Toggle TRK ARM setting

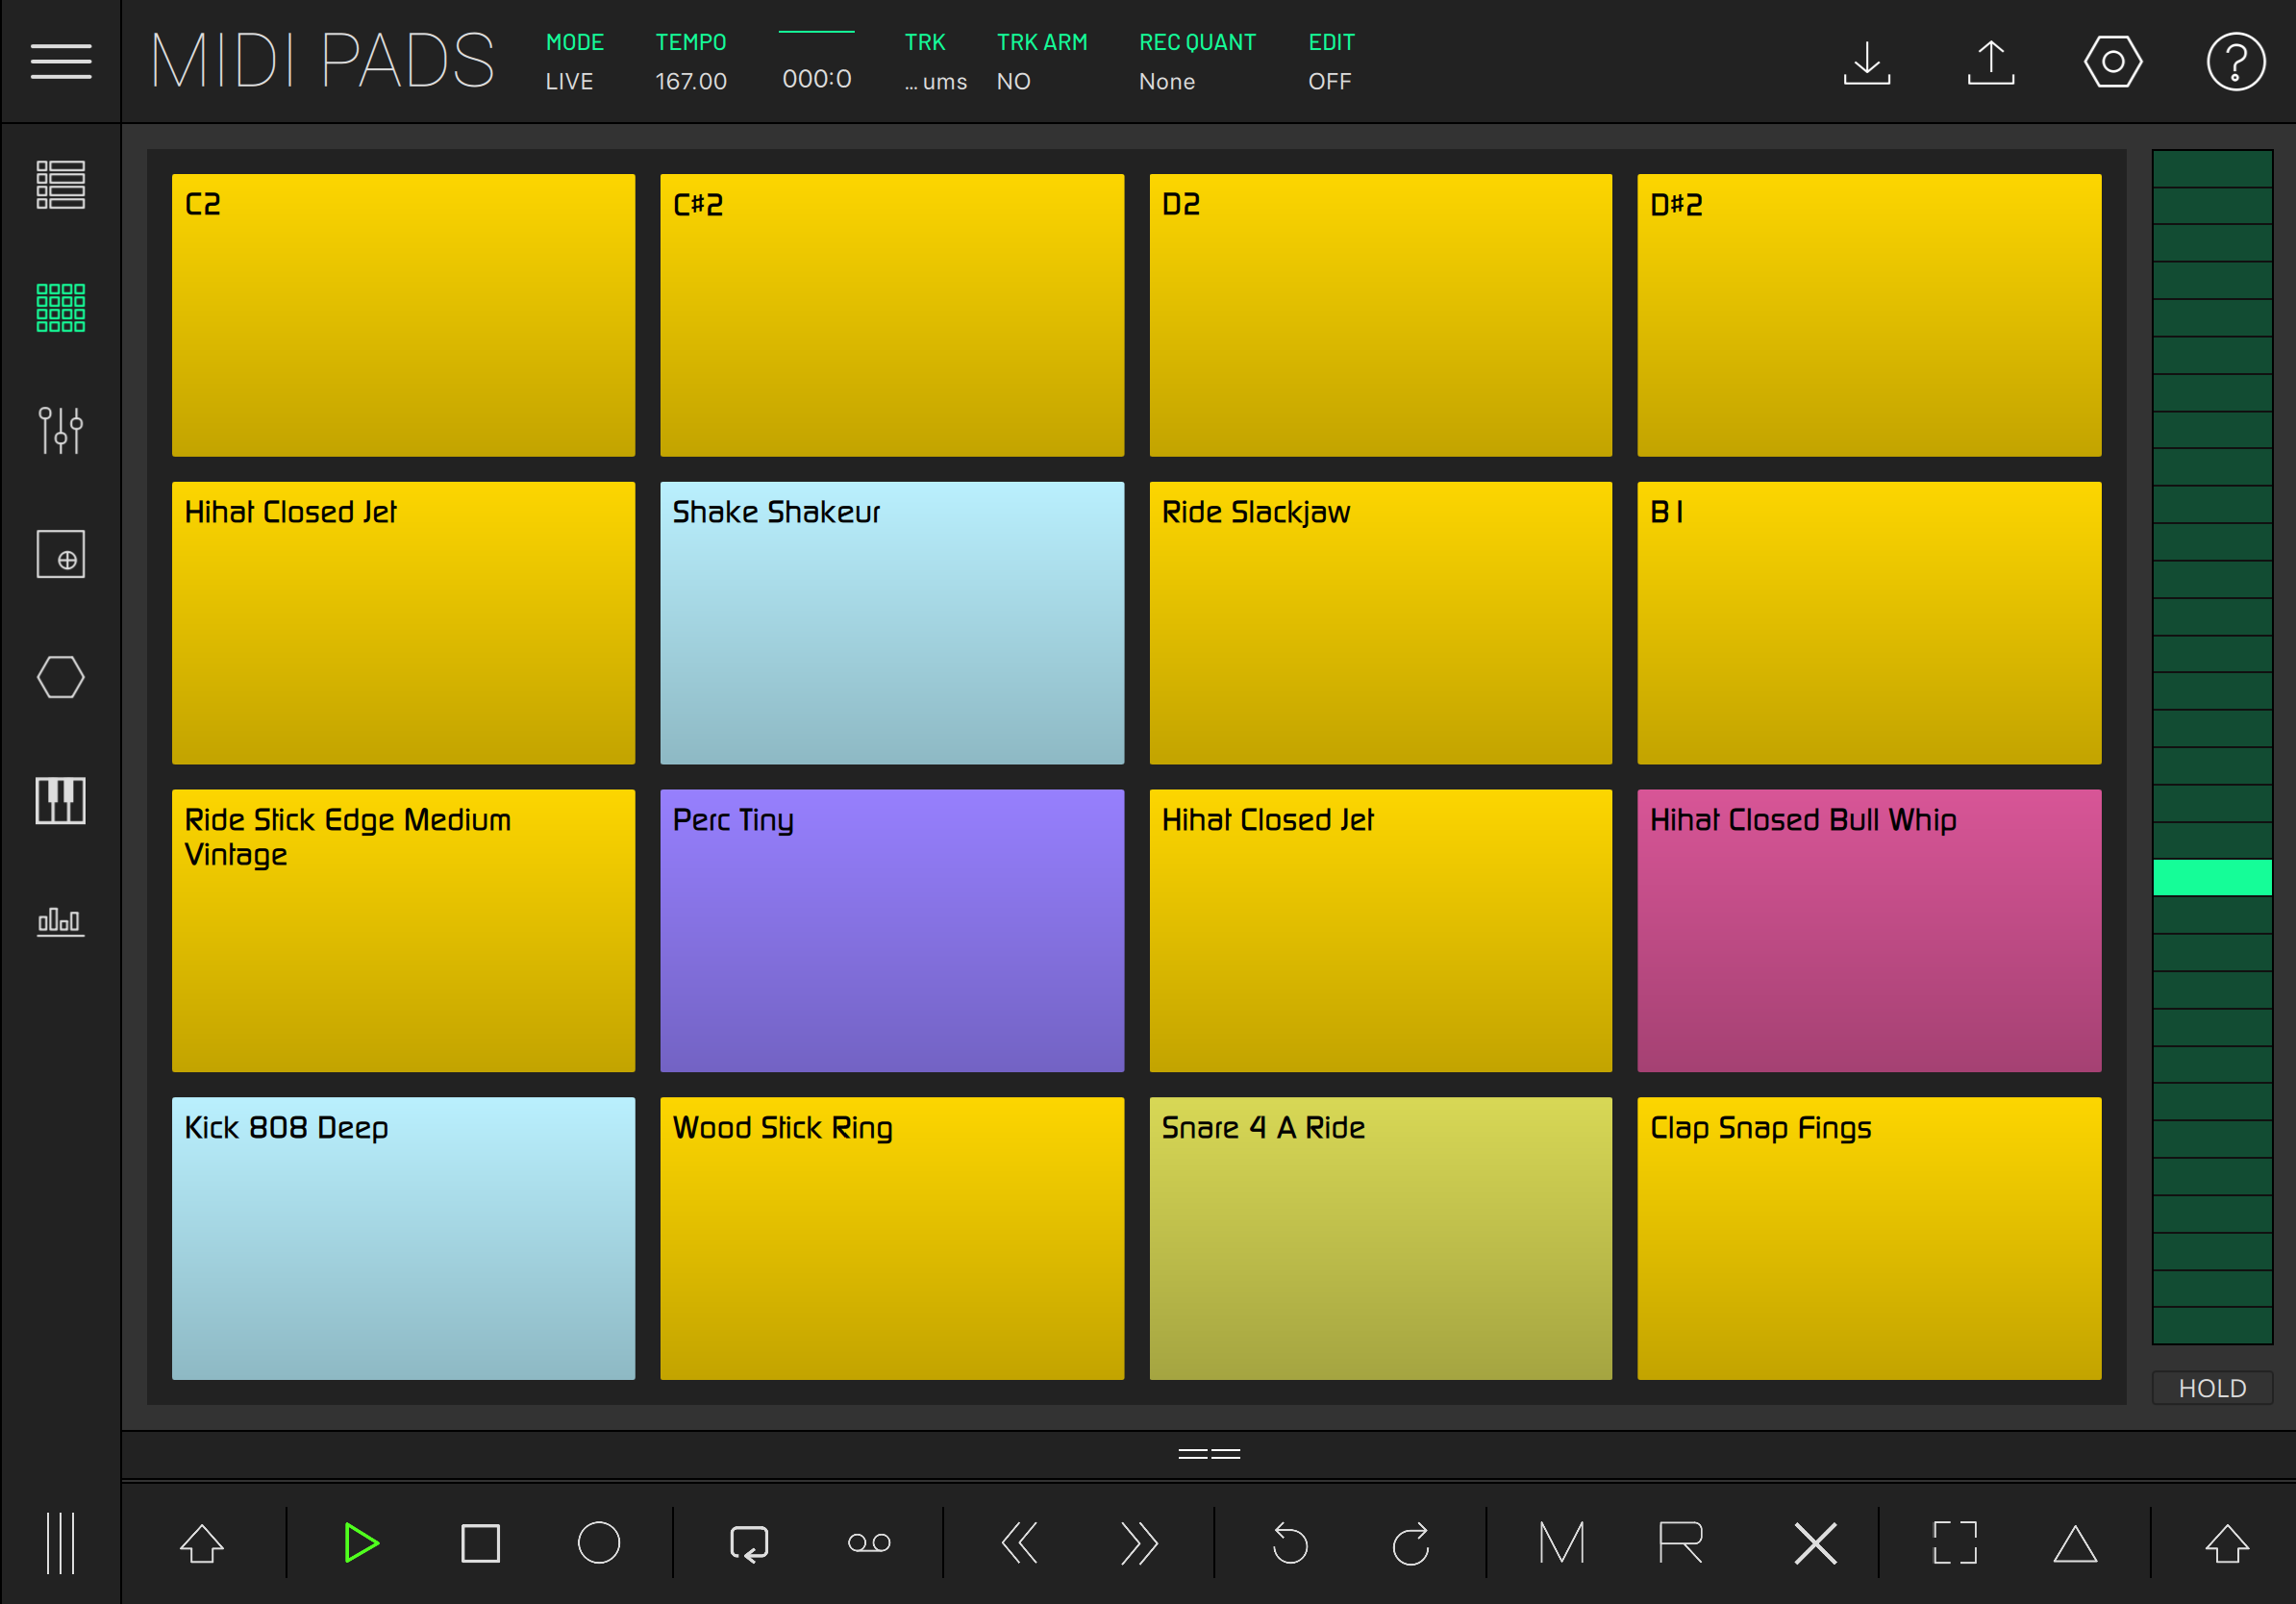(1041, 61)
